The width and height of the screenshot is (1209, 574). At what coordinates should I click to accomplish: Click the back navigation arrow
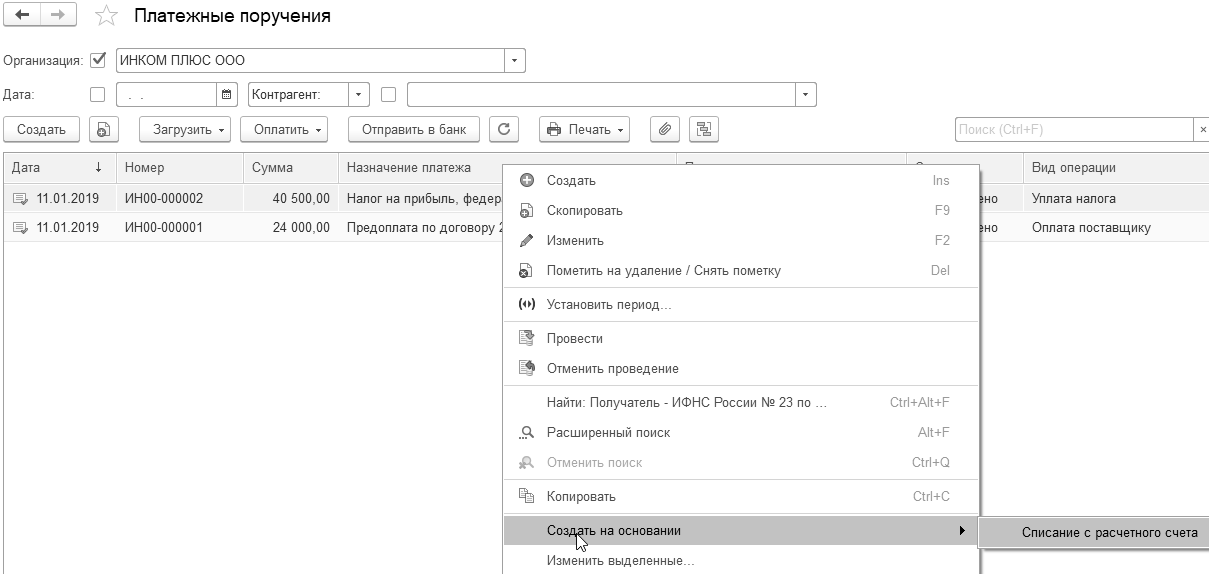click(x=23, y=16)
